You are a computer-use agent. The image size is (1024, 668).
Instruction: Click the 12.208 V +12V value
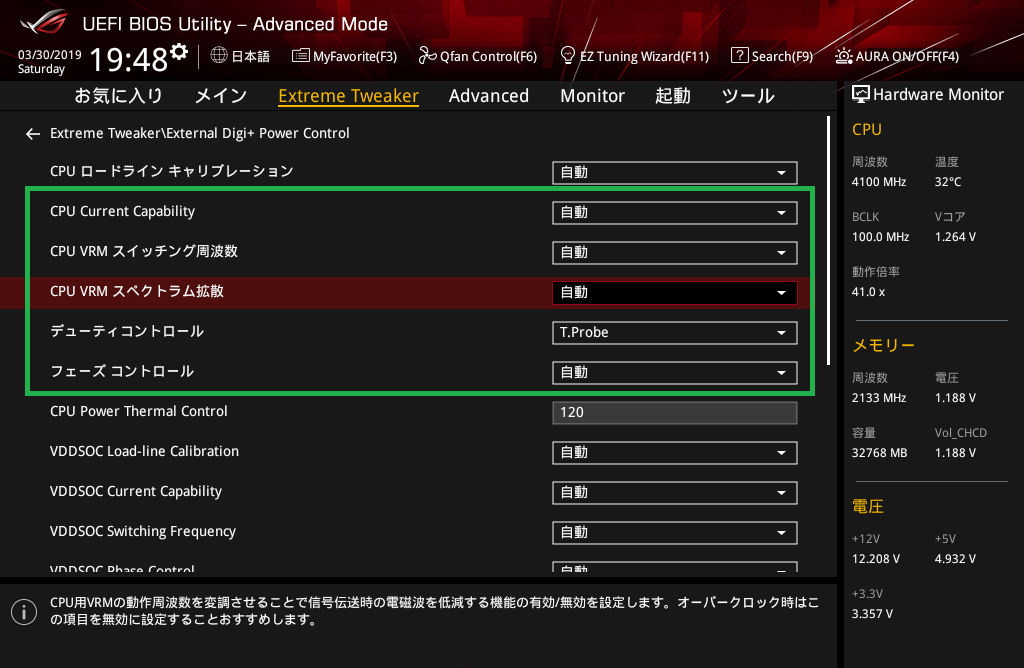(x=876, y=559)
